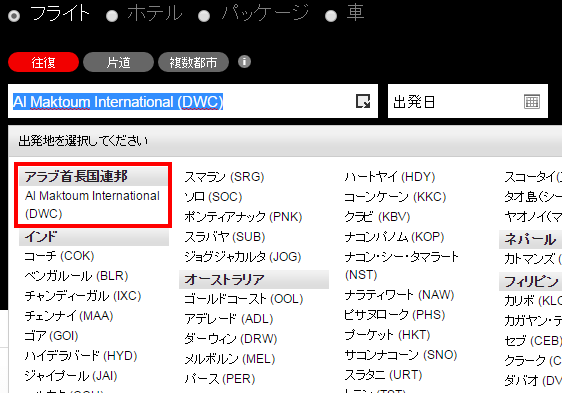Open the origin list arrow icon
This screenshot has height=393, width=562.
coord(363,101)
